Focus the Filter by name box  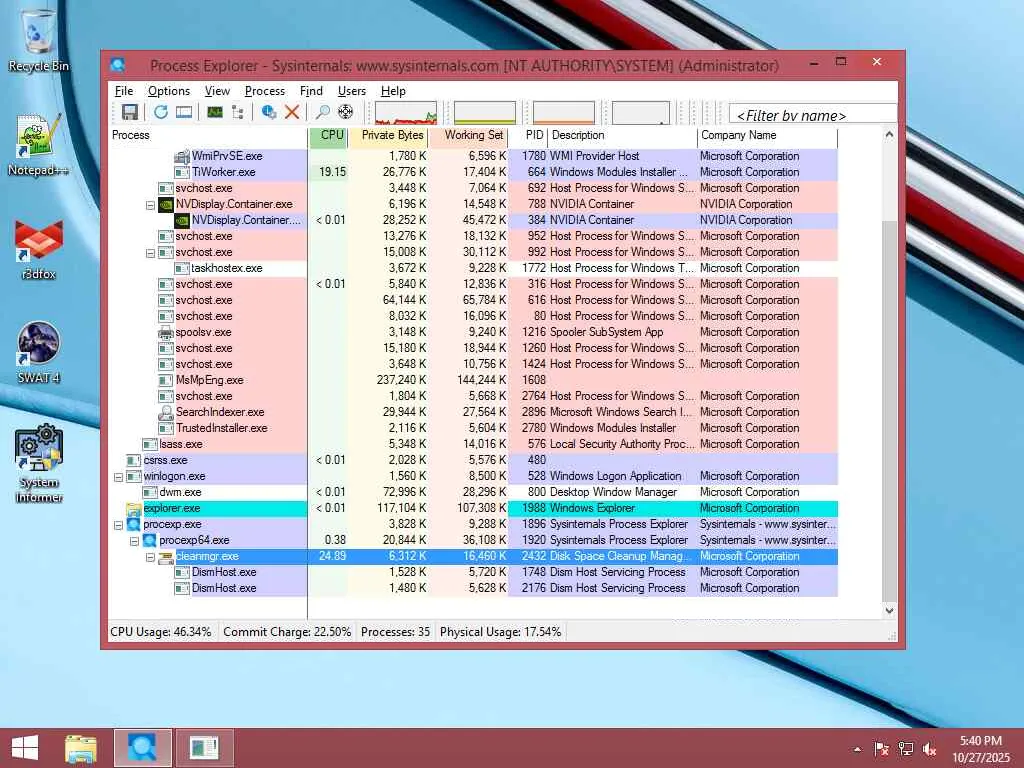(x=812, y=115)
